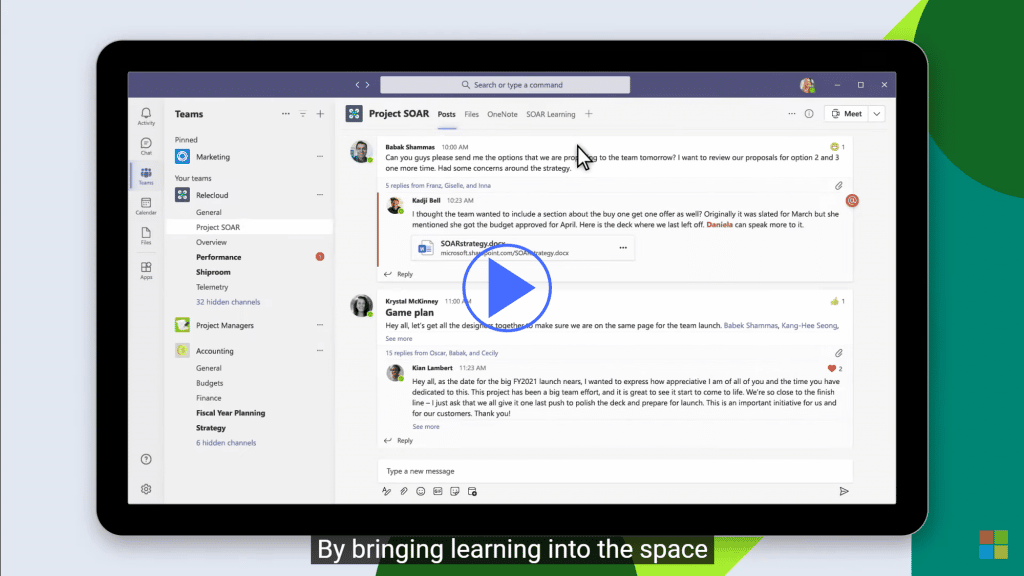Select the Teams icon in sidebar
Viewport: 1024px width, 576px height.
146,176
